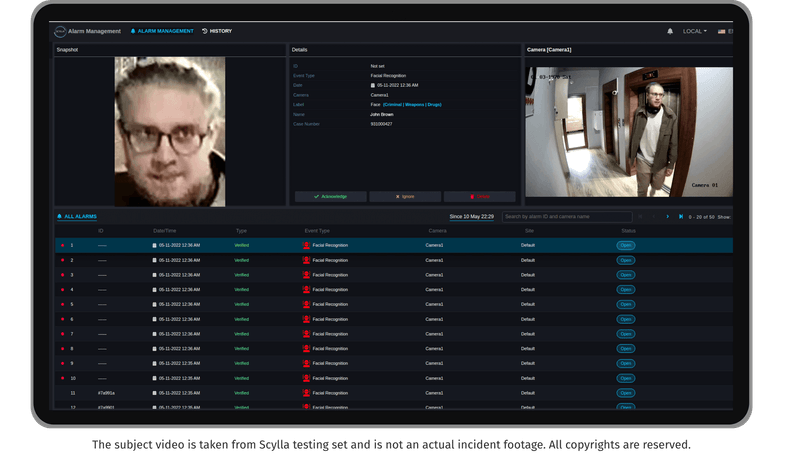The image size is (812, 462).
Task: Click Facial Recognition text in alarm row 10
Action: (330, 379)
